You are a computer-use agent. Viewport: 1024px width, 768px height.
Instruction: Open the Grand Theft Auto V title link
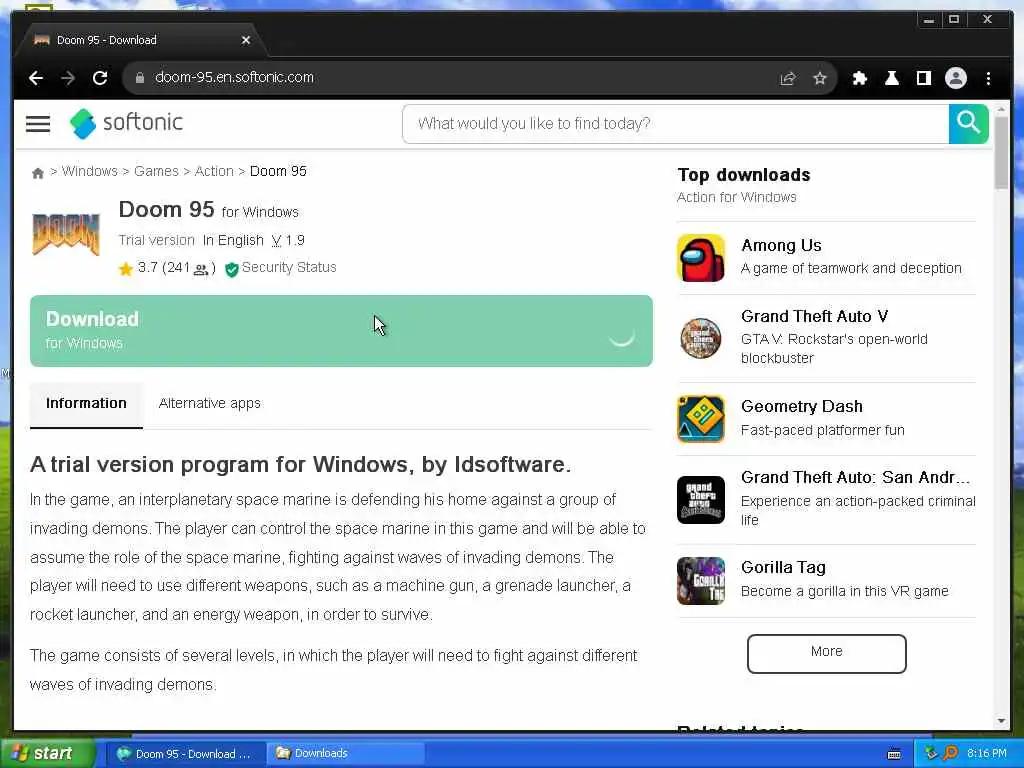[814, 317]
